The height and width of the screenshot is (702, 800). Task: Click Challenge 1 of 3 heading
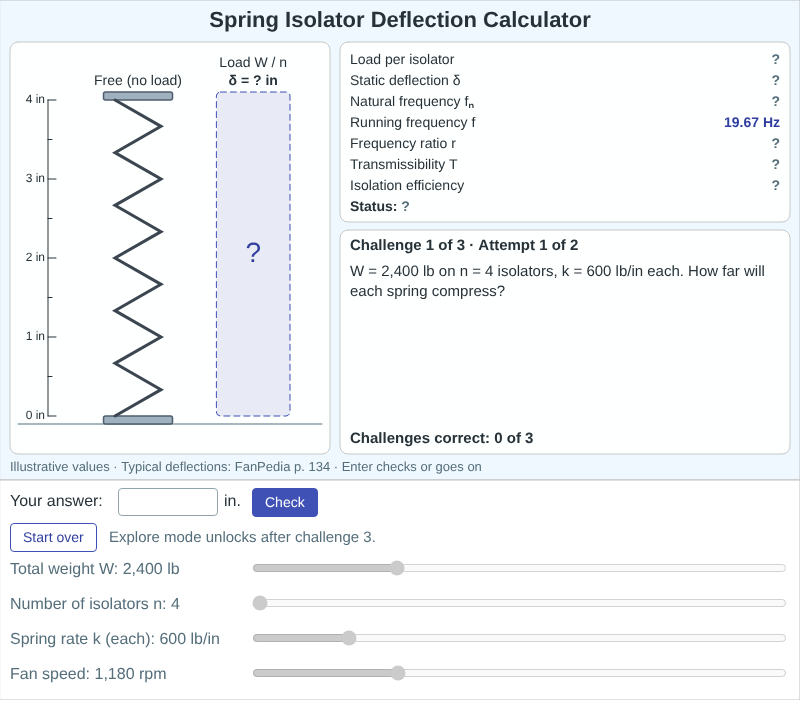464,245
